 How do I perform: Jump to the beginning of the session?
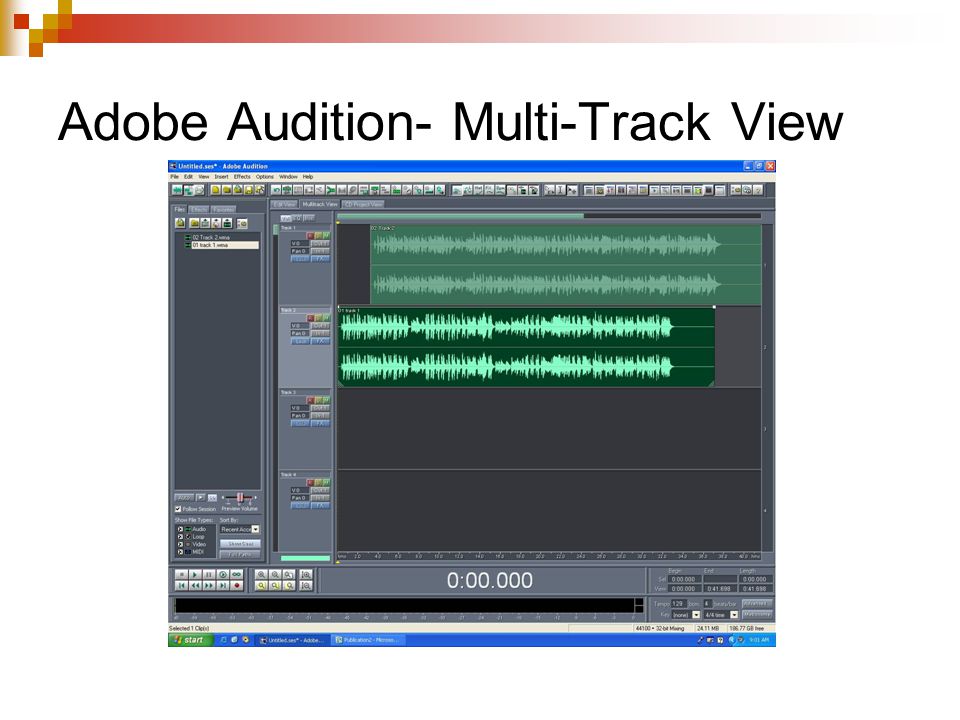pos(181,586)
